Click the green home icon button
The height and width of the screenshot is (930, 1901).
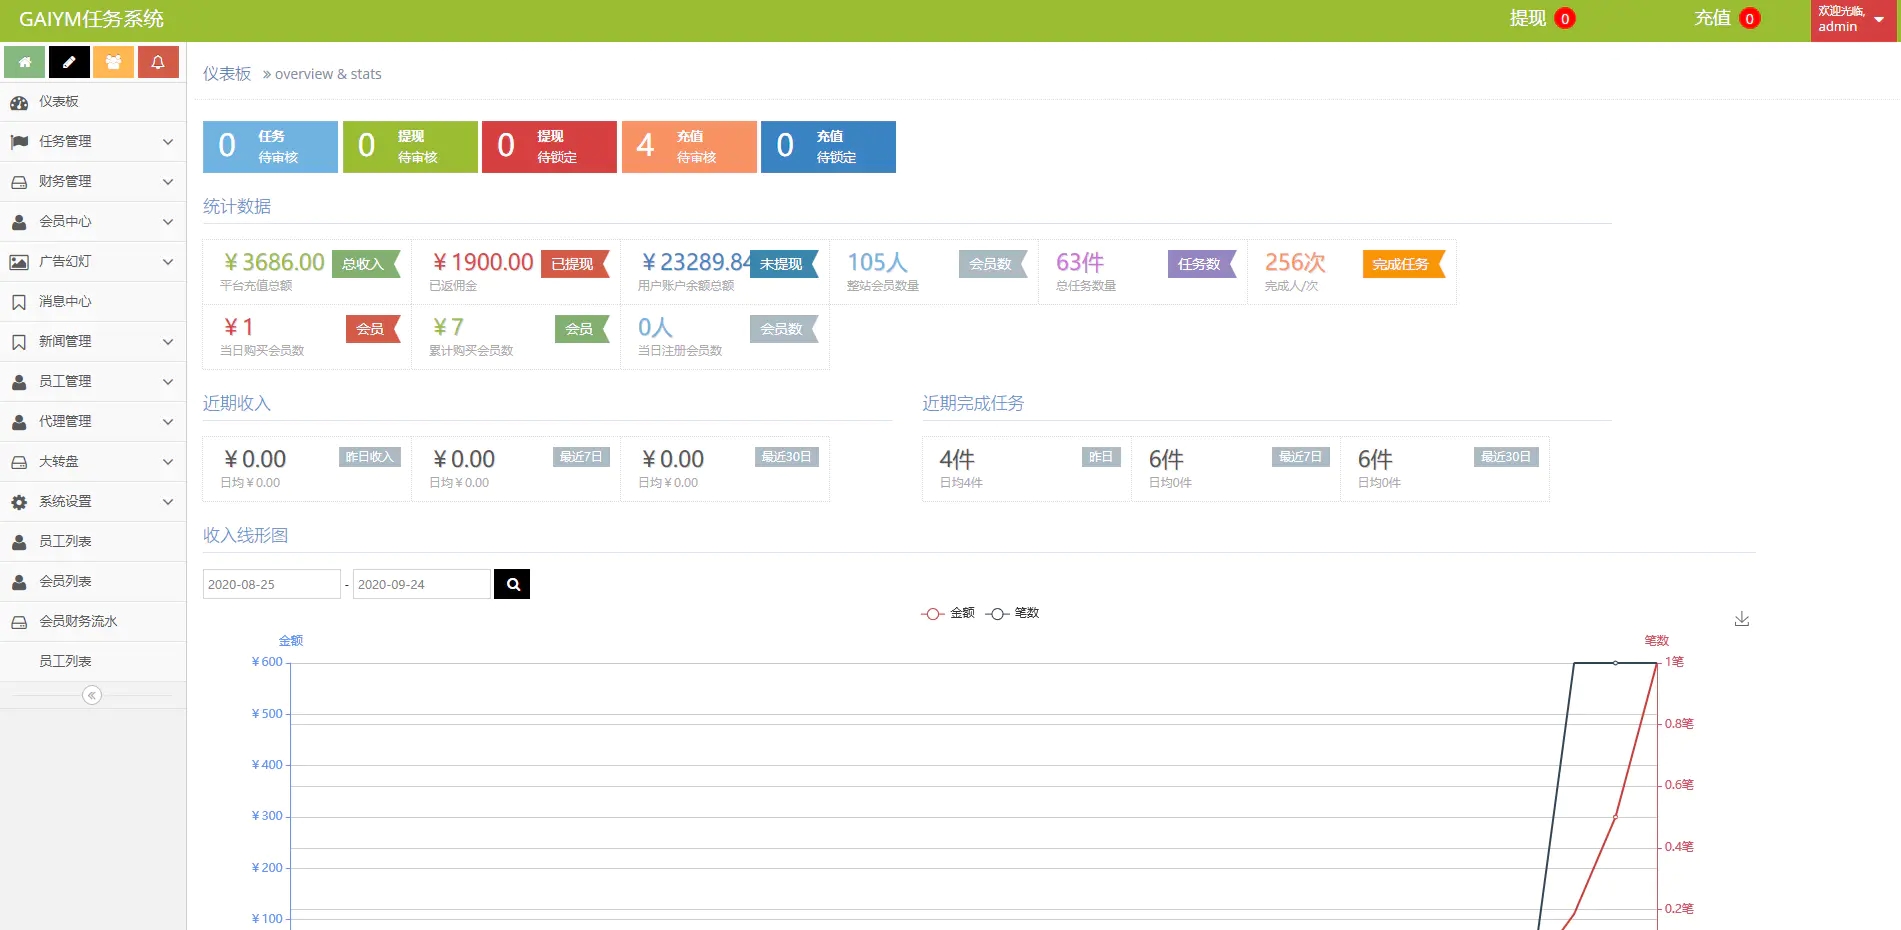[24, 62]
